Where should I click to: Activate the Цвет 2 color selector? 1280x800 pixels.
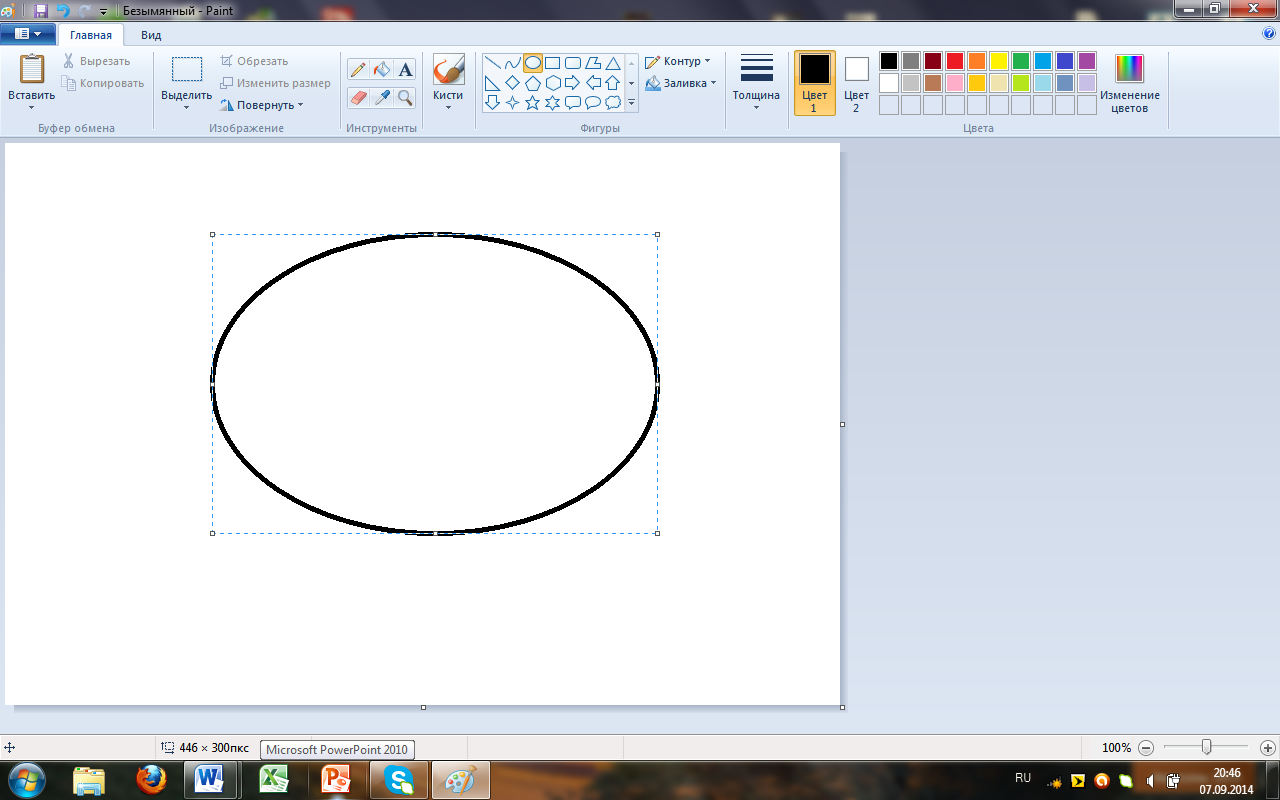(x=856, y=83)
